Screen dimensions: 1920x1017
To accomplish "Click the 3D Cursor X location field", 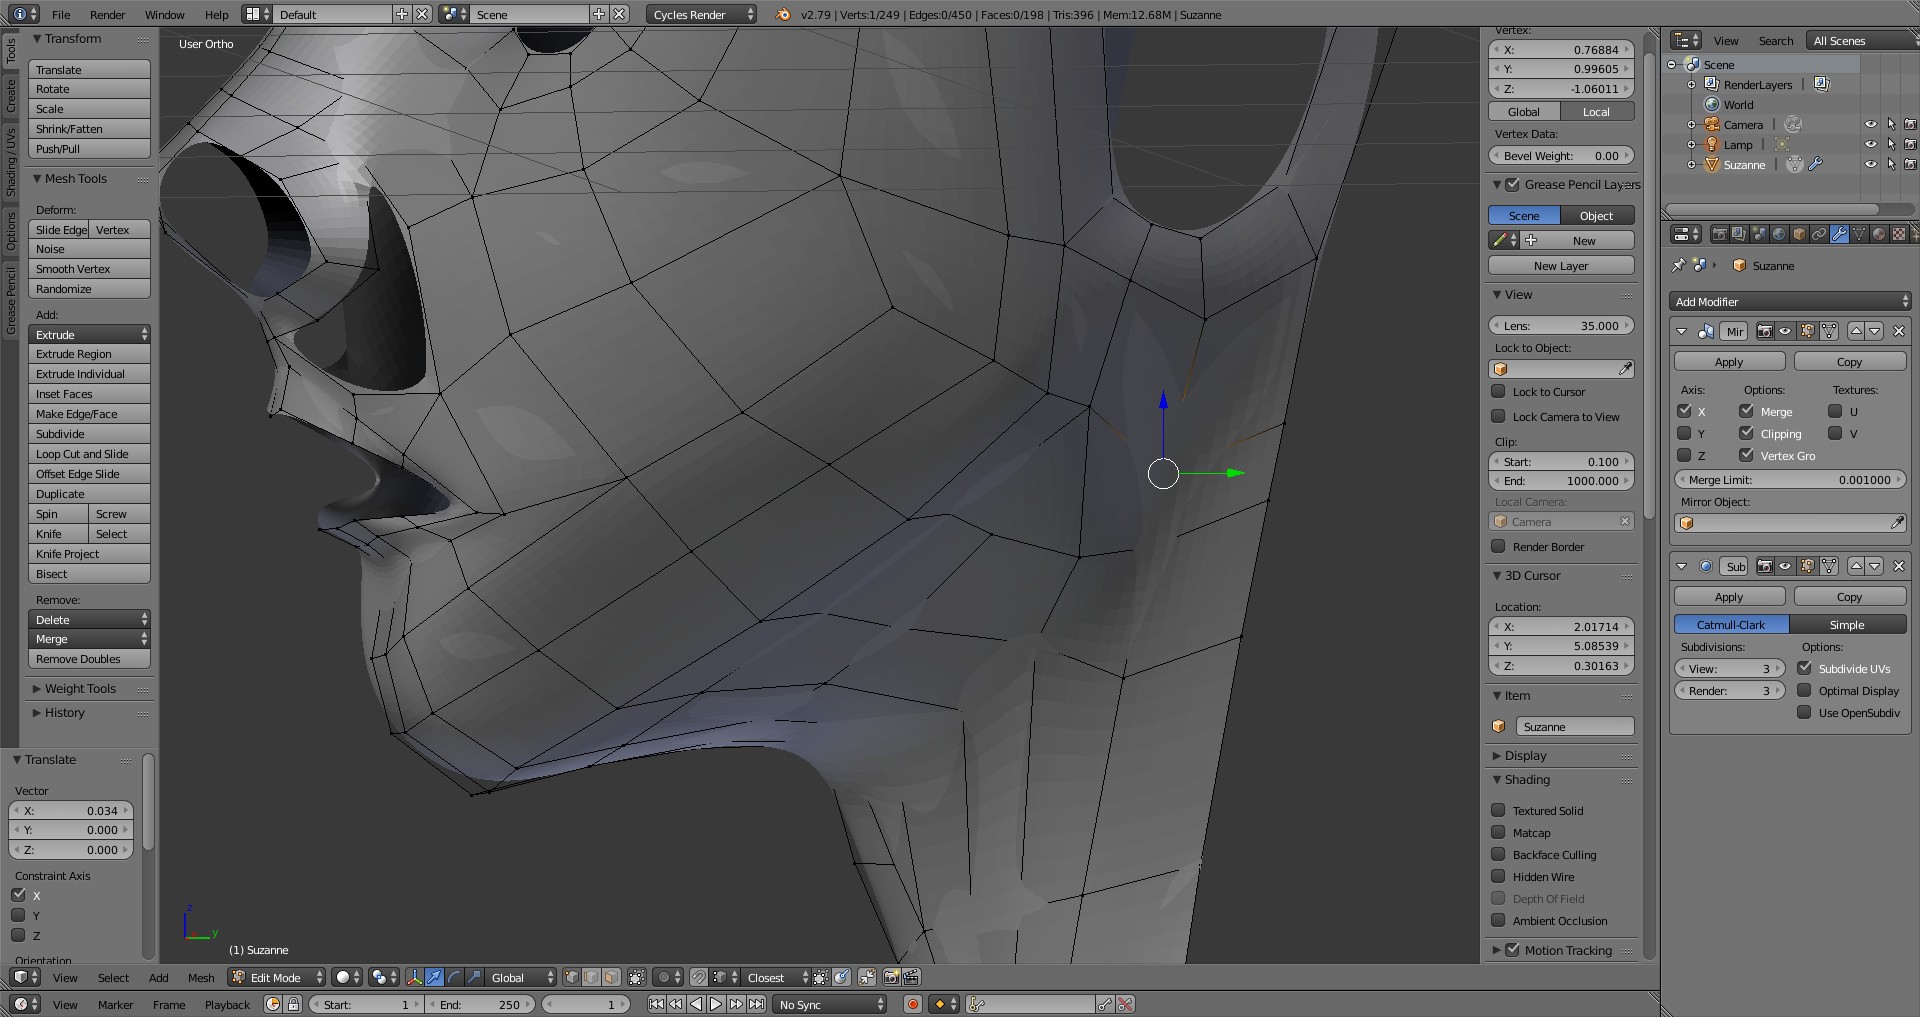I will point(1560,626).
